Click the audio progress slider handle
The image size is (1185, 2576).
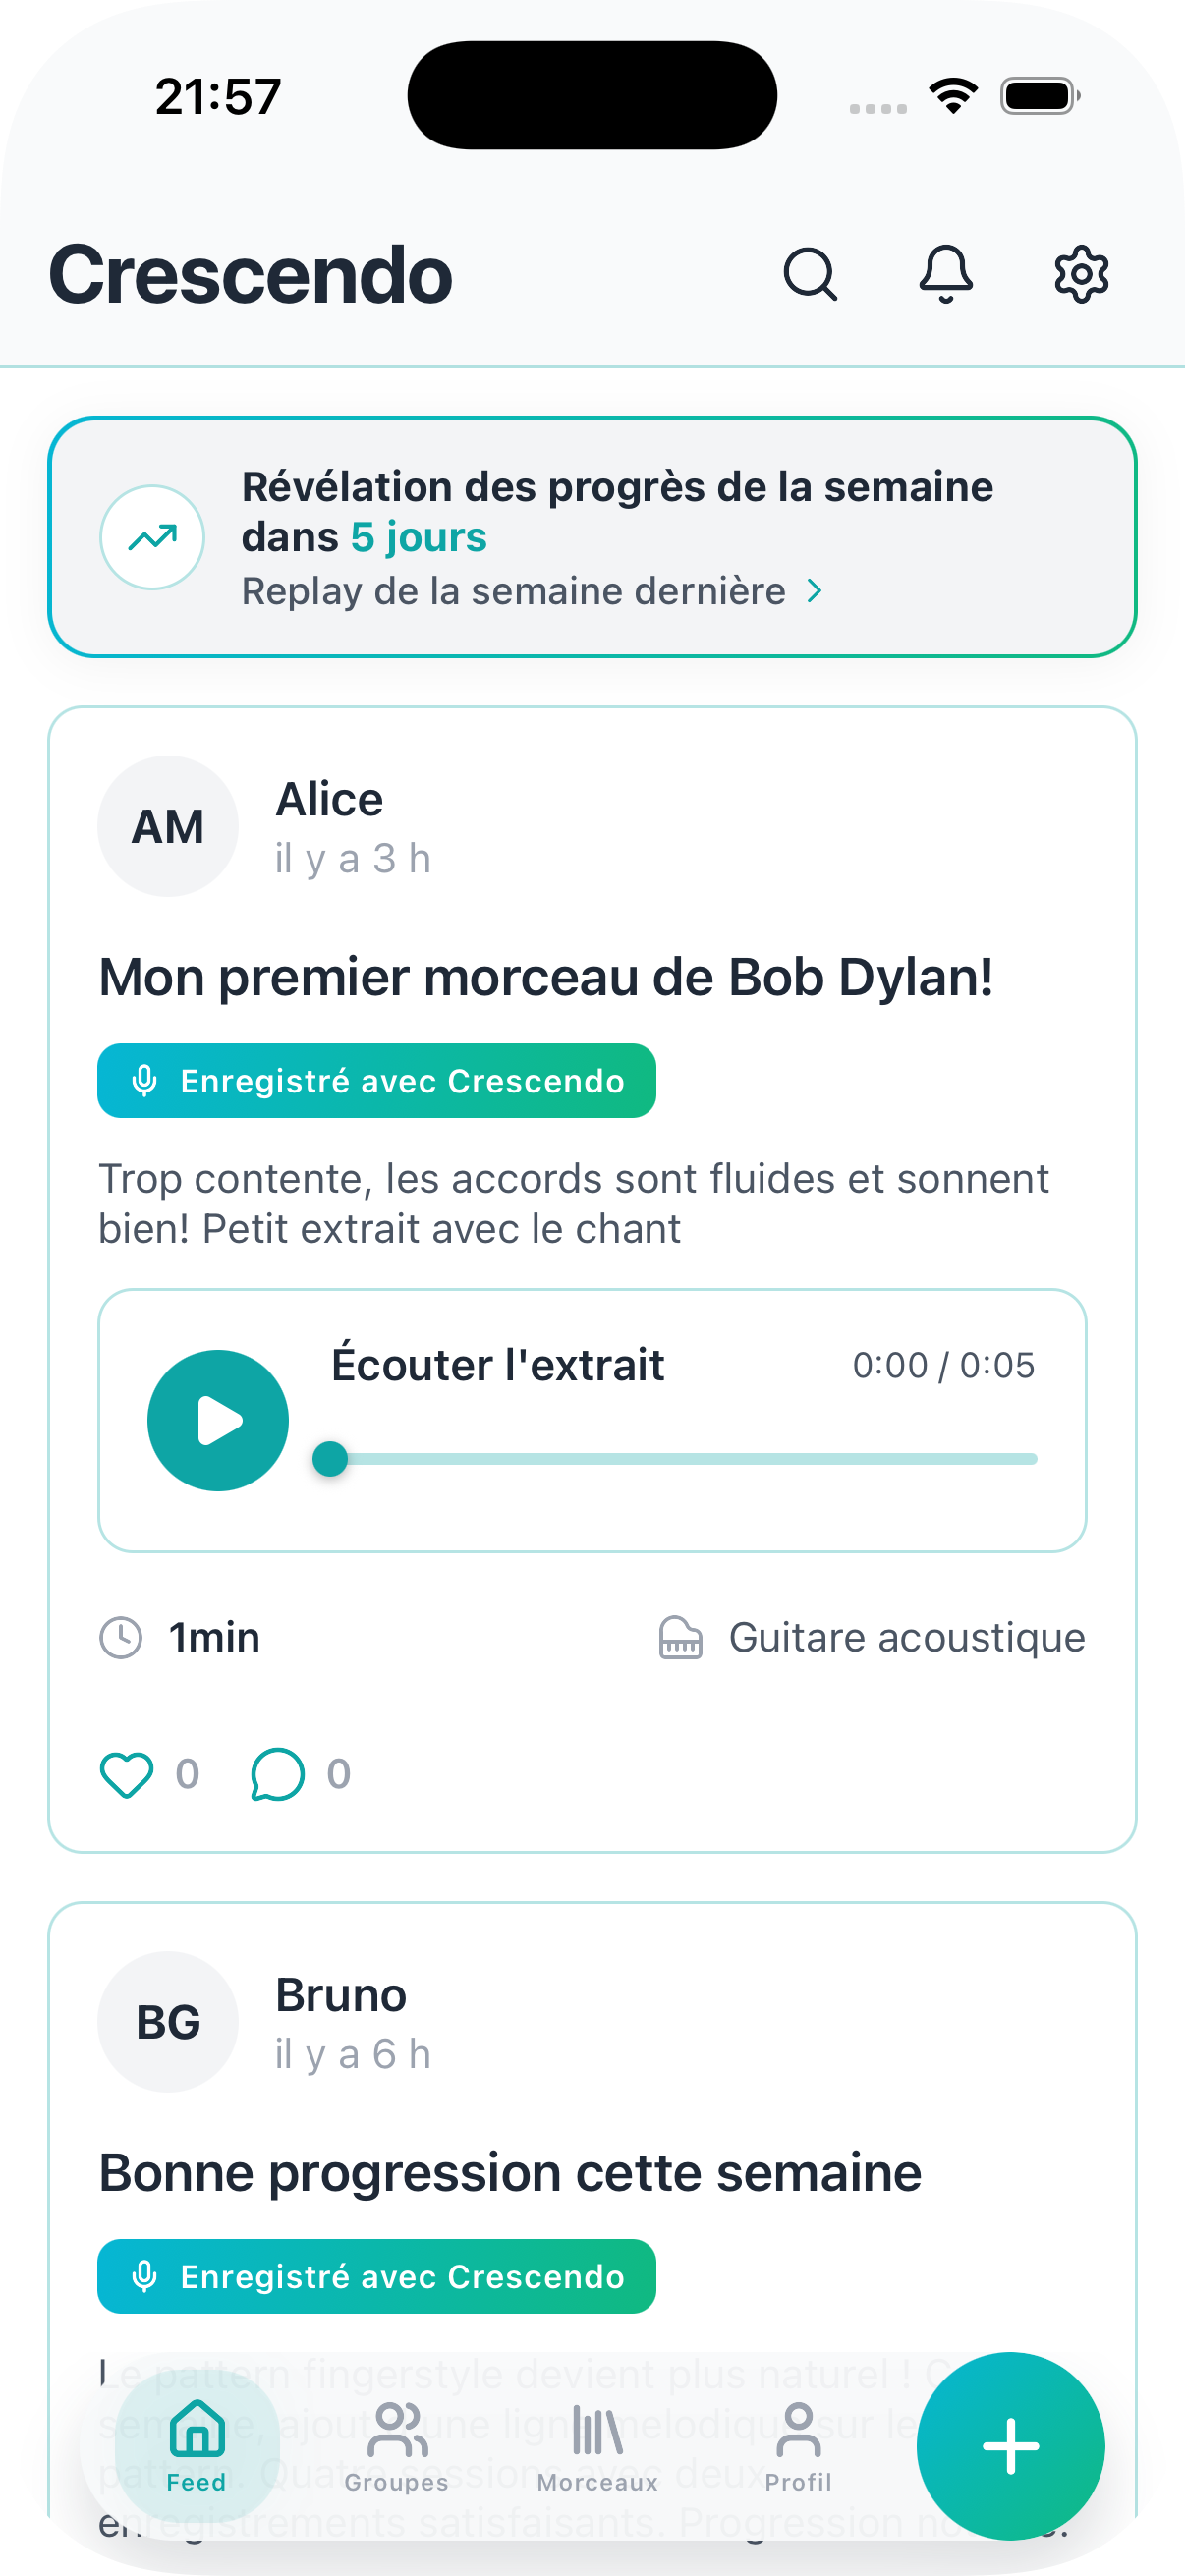pos(330,1459)
